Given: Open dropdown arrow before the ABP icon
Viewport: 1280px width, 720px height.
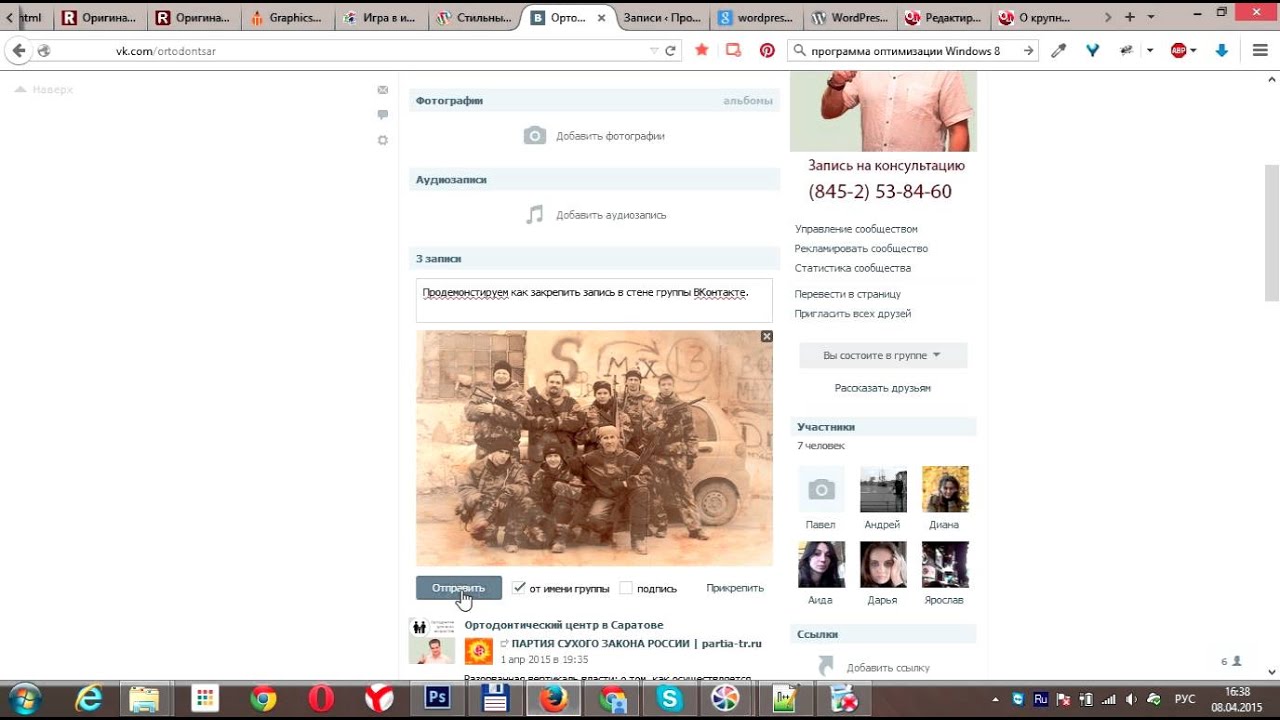Looking at the screenshot, I should point(1150,51).
